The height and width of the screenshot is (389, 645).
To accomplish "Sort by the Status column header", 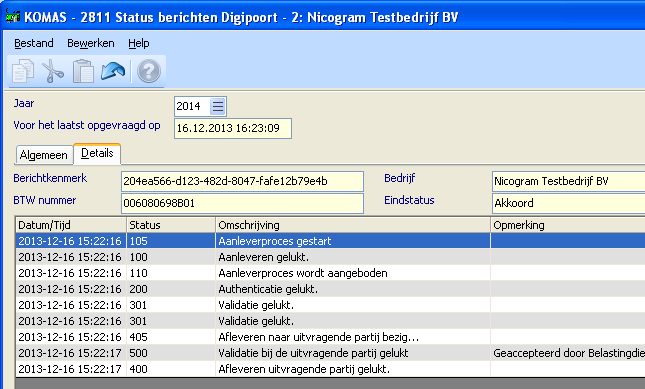I will coord(171,225).
